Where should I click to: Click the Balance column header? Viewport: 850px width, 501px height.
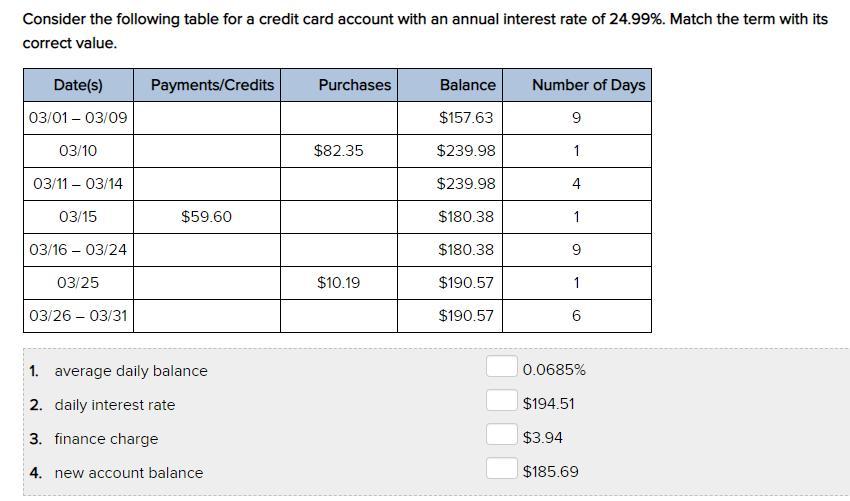coord(467,85)
